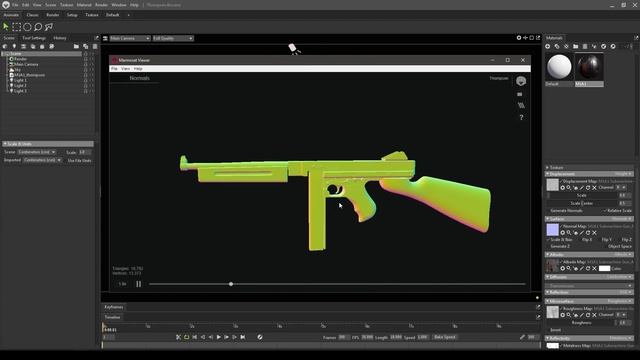Select the arrow selection tool
Viewport: 640px width, 360px height.
[6, 27]
